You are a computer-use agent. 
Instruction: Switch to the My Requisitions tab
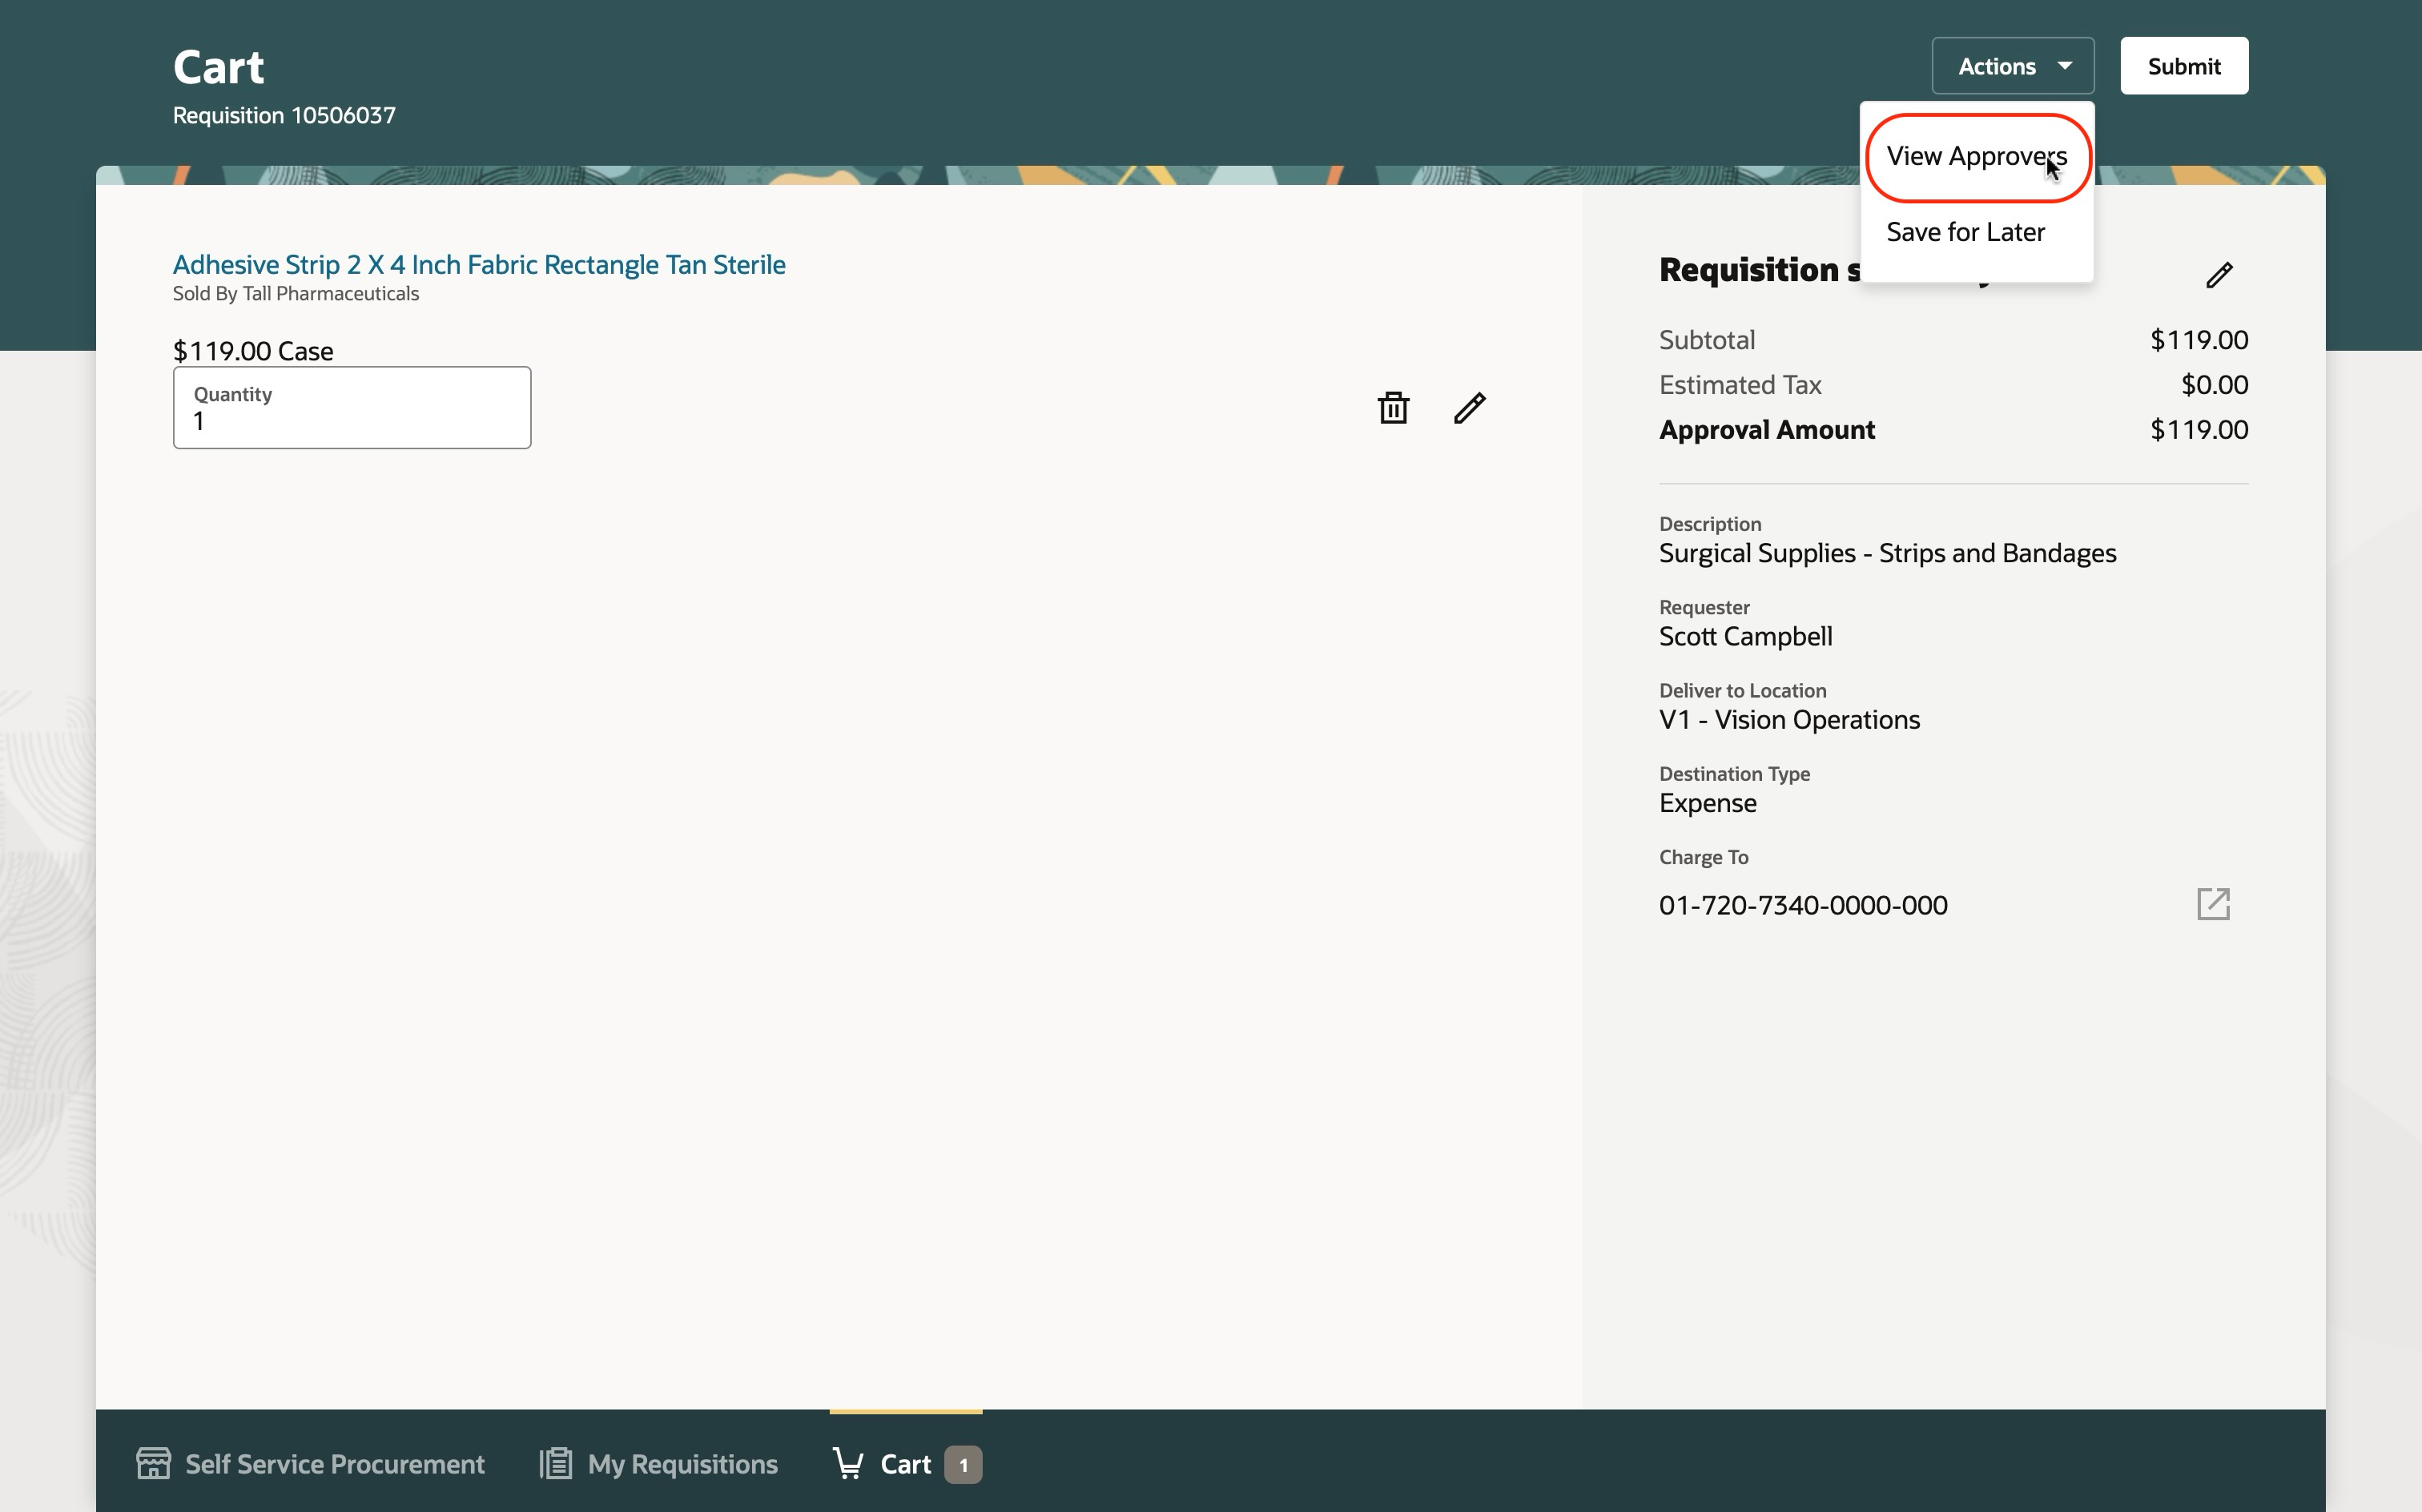[682, 1464]
